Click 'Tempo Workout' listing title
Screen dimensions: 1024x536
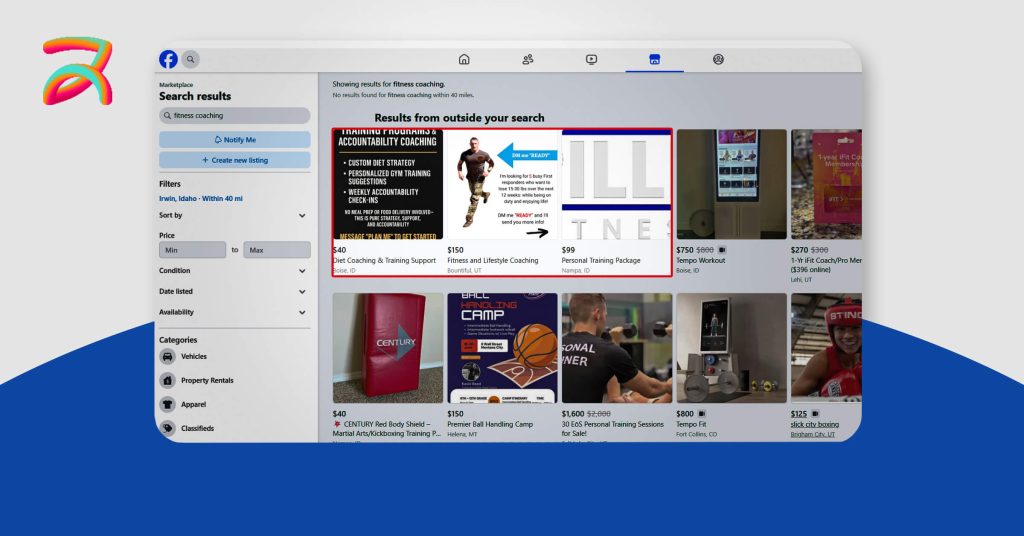[701, 260]
